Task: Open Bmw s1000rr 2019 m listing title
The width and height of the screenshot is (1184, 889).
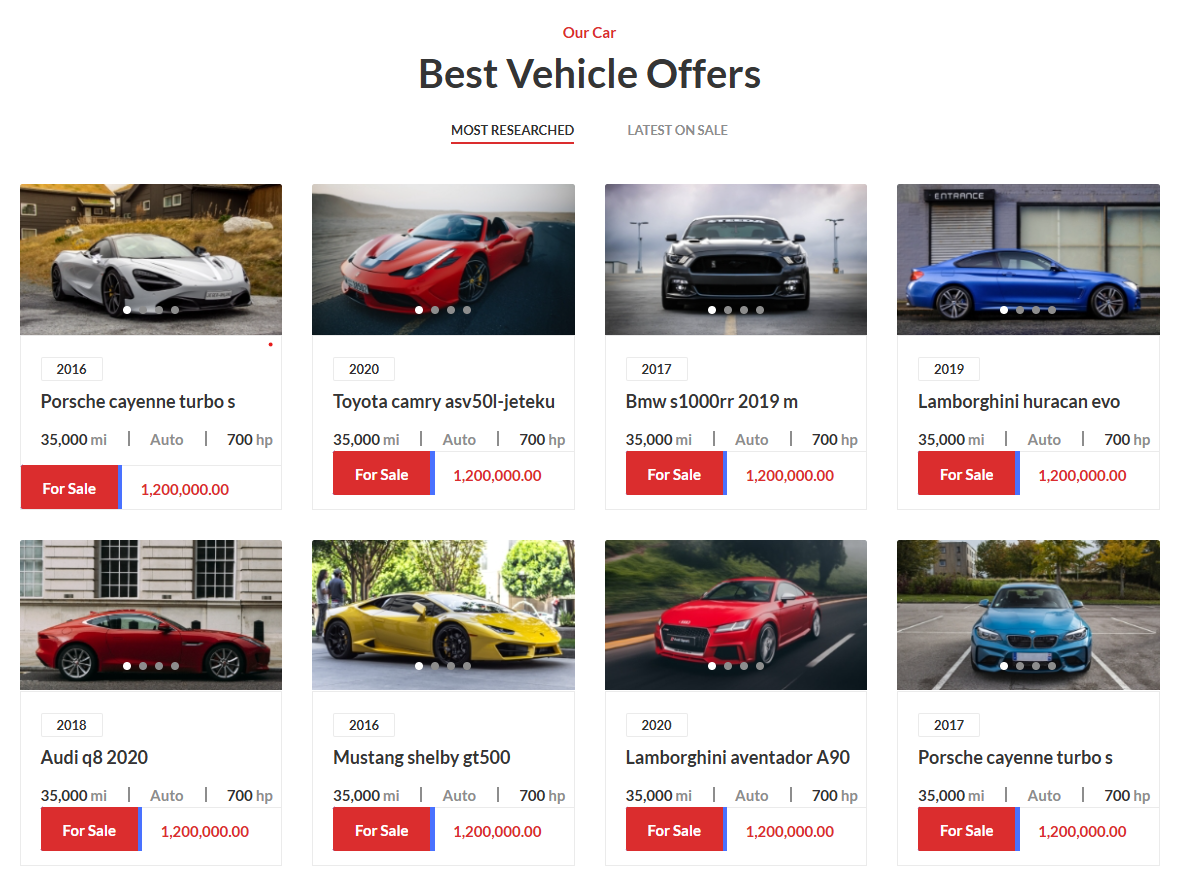Action: [x=711, y=402]
